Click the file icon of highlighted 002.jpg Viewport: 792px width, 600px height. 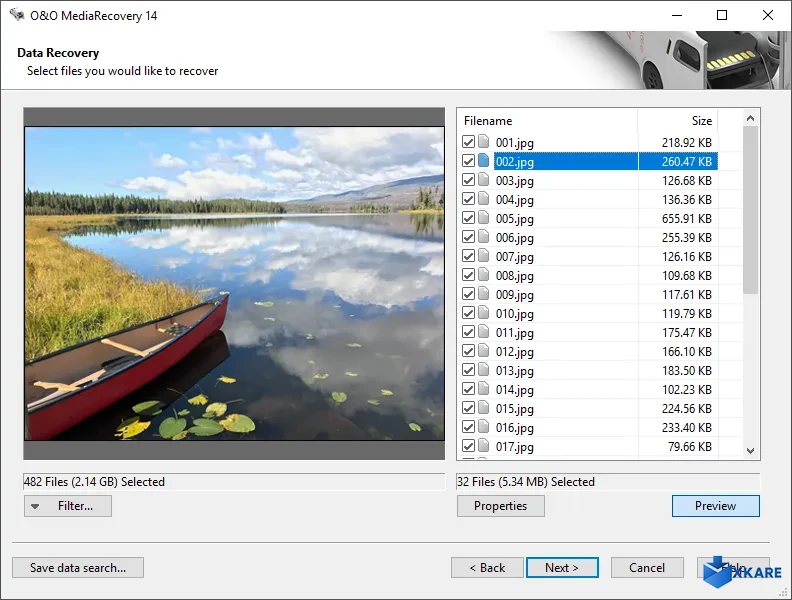(485, 162)
